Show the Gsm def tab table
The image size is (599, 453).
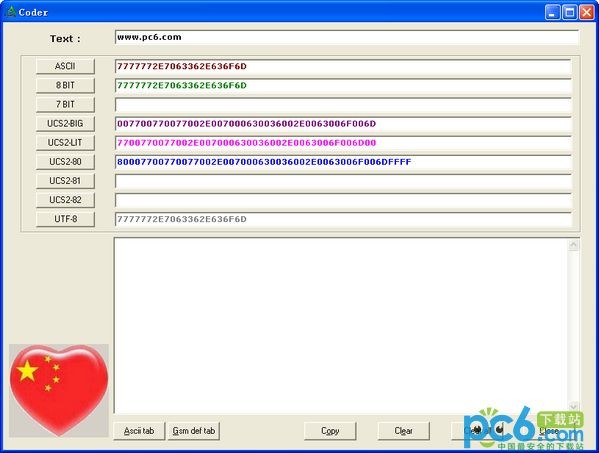(194, 431)
